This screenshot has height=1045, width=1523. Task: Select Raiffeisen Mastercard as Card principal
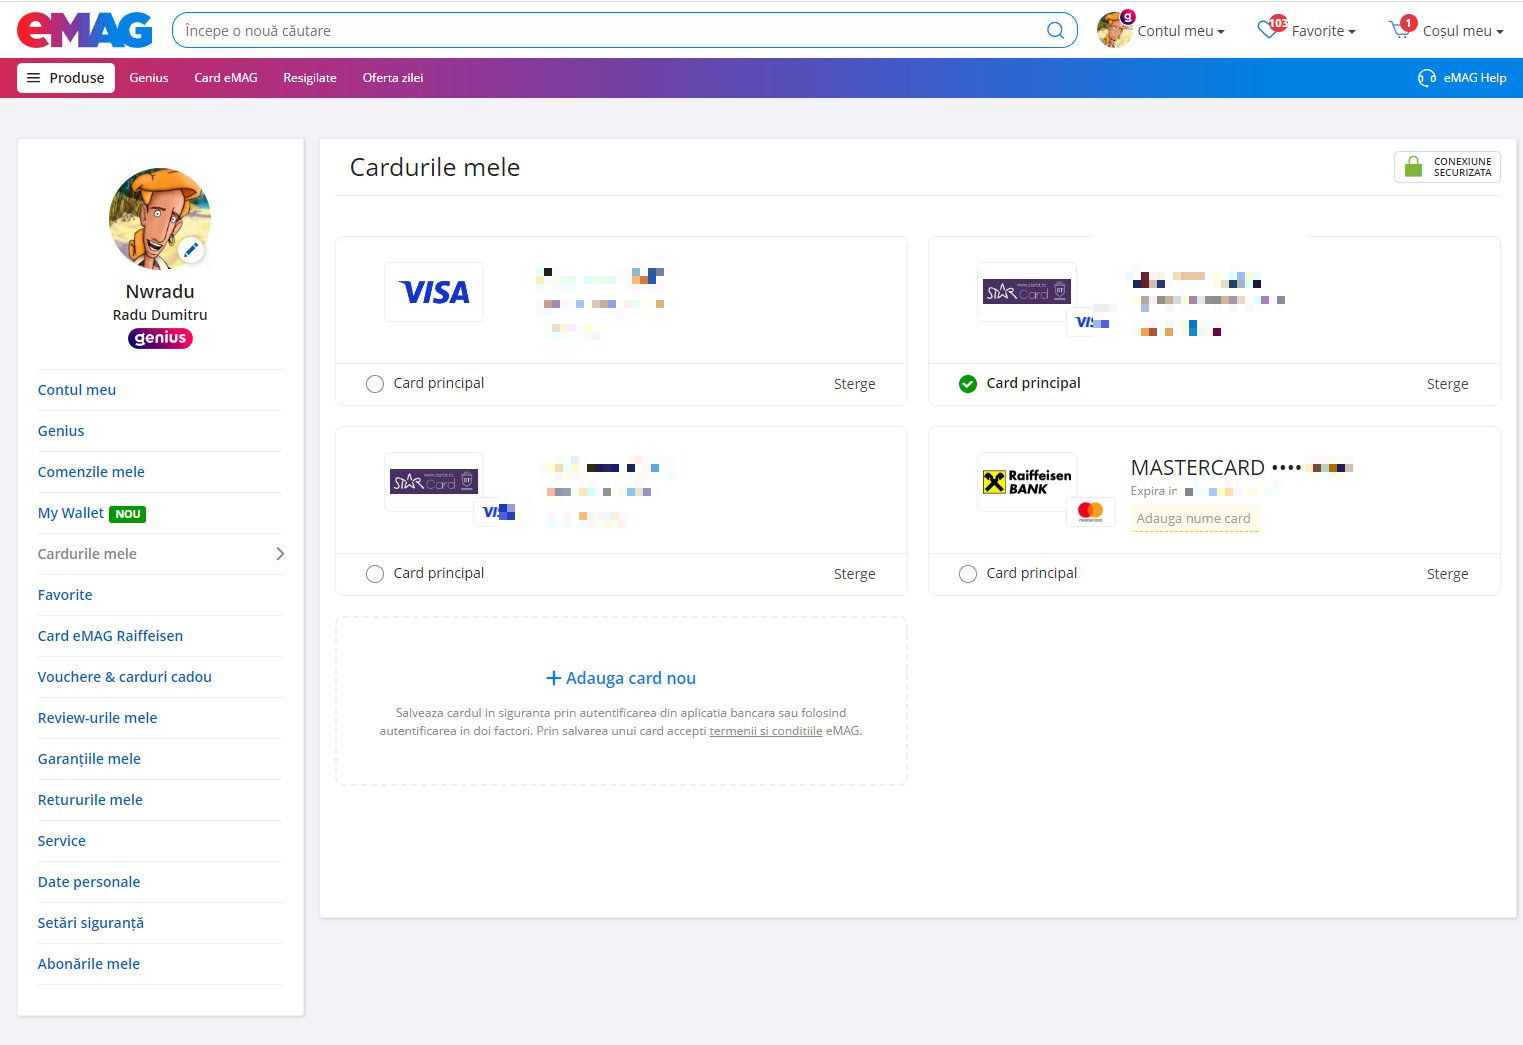[968, 574]
